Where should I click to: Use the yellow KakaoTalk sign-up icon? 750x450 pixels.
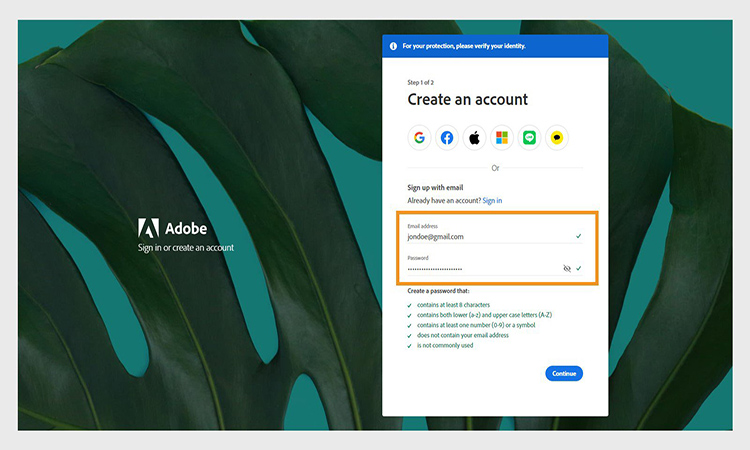pyautogui.click(x=557, y=138)
